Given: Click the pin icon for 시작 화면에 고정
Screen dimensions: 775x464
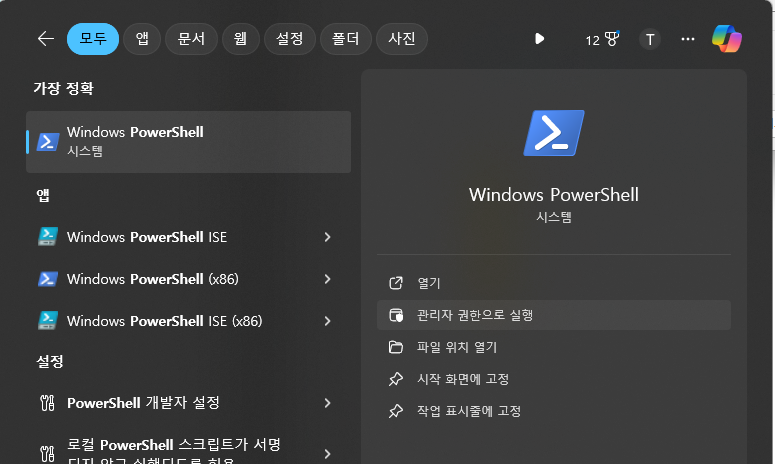Looking at the screenshot, I should pyautogui.click(x=396, y=379).
